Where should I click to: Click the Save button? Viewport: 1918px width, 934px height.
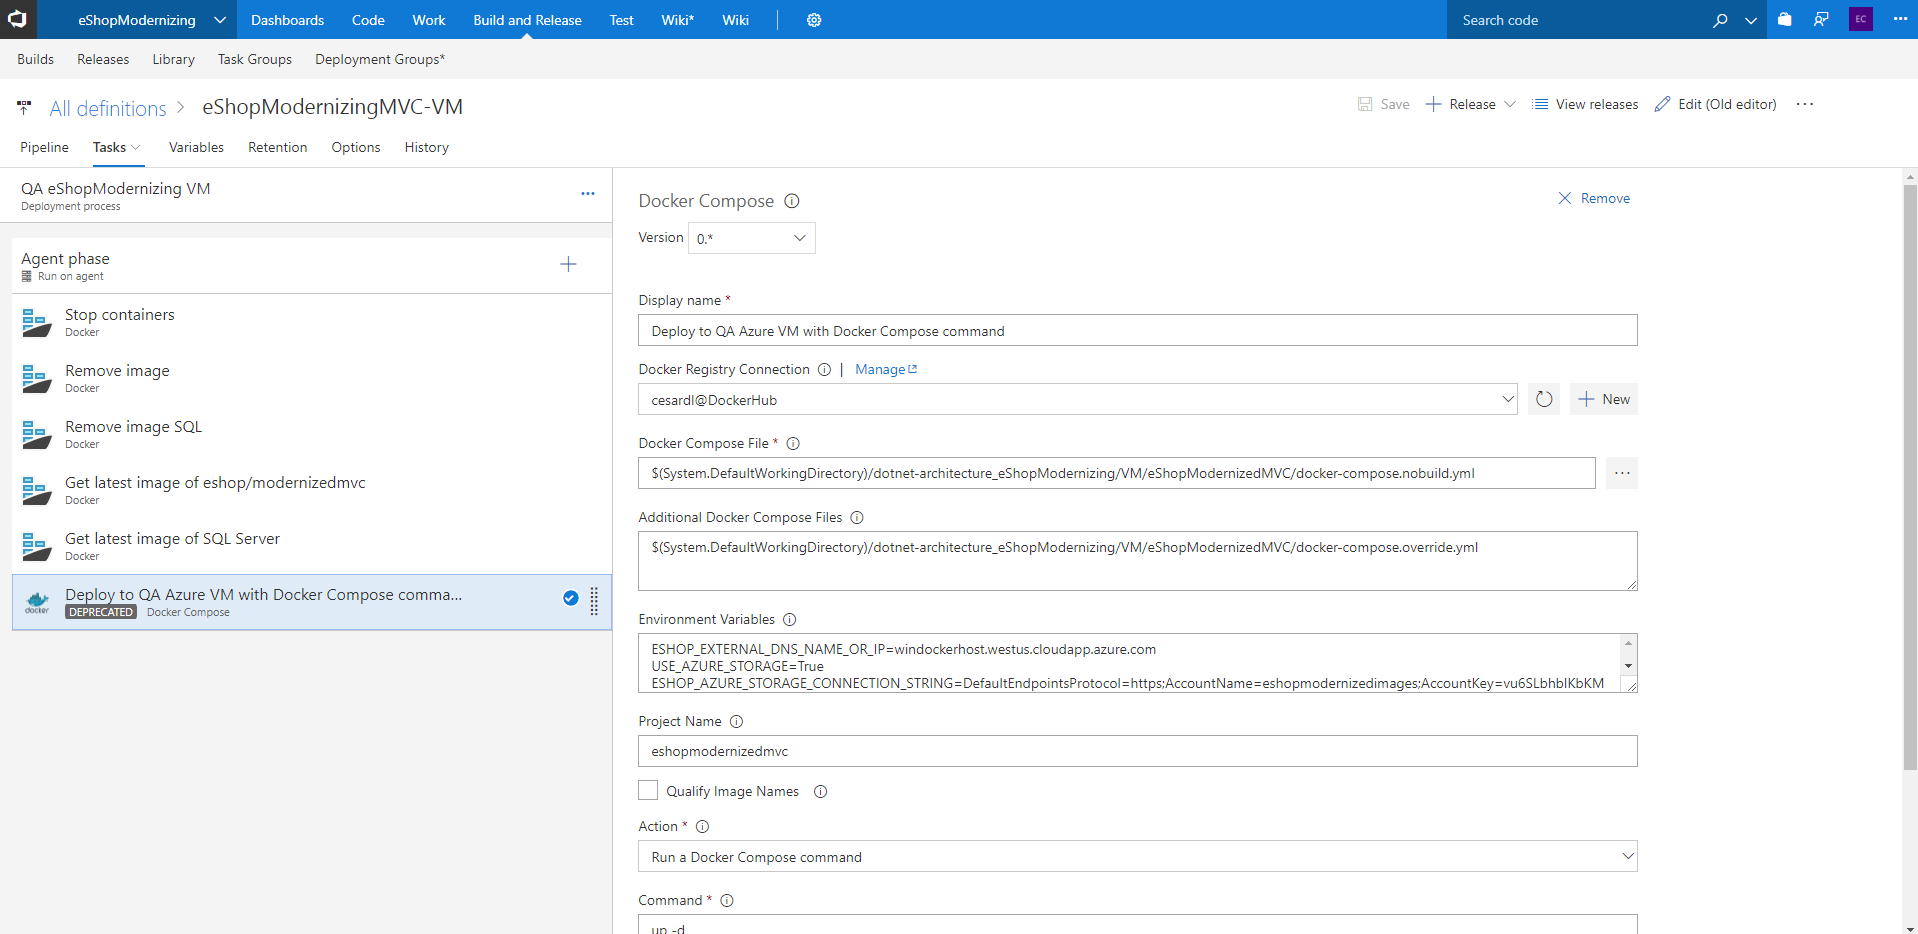click(1383, 104)
